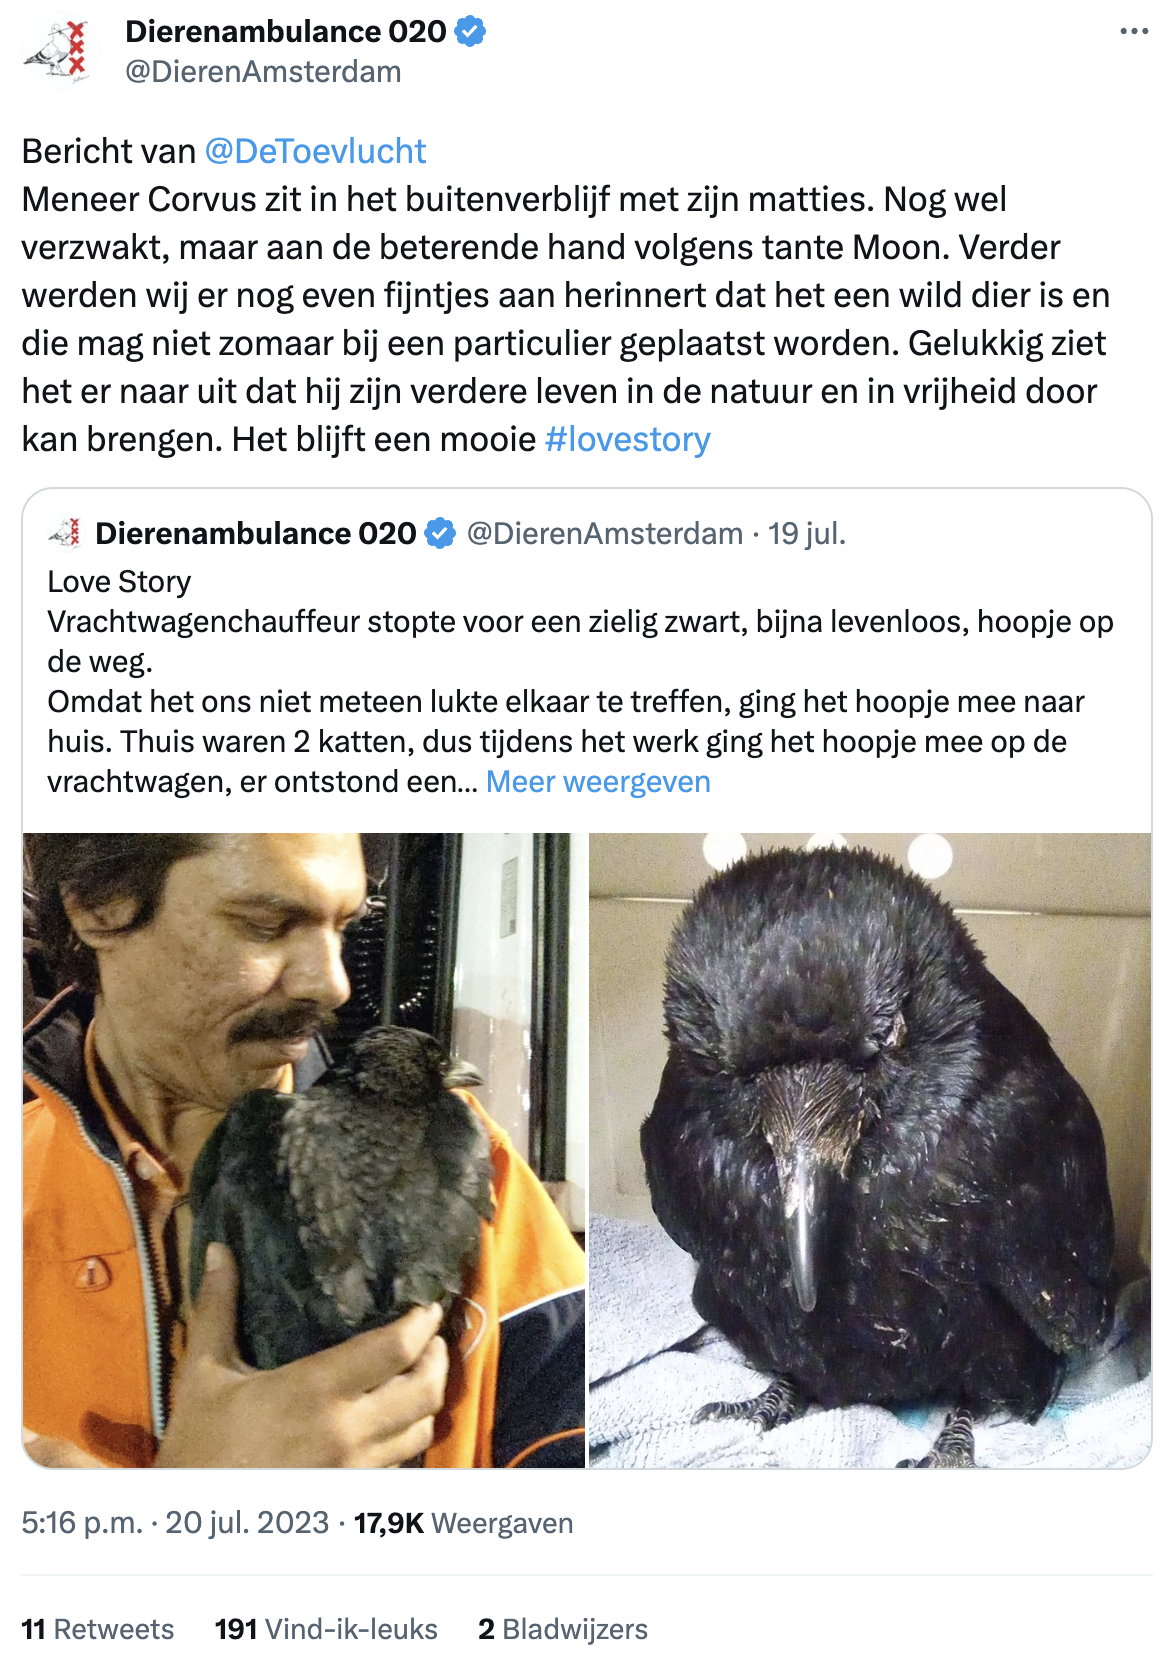The height and width of the screenshot is (1662, 1174).
Task: Click the @DierenAmsterdam handle under the name
Action: (263, 72)
